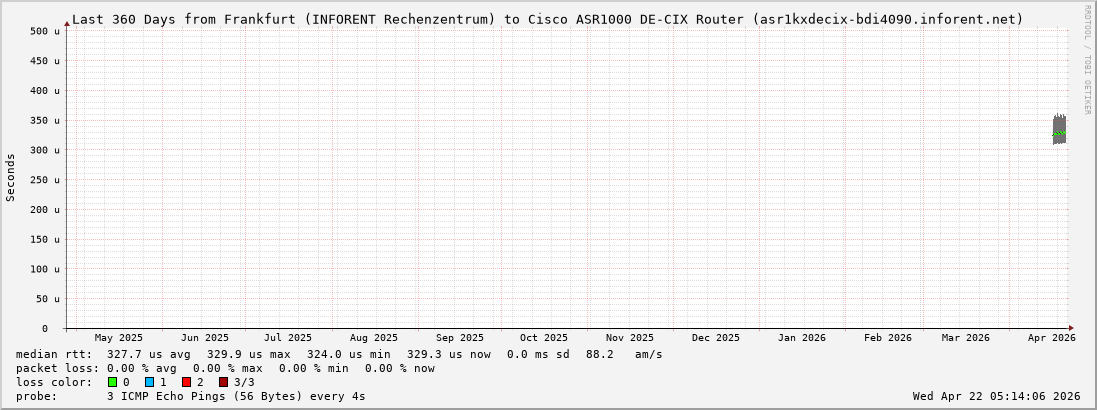
Task: Click the blue loss color swatch for 1
Action: click(150, 382)
